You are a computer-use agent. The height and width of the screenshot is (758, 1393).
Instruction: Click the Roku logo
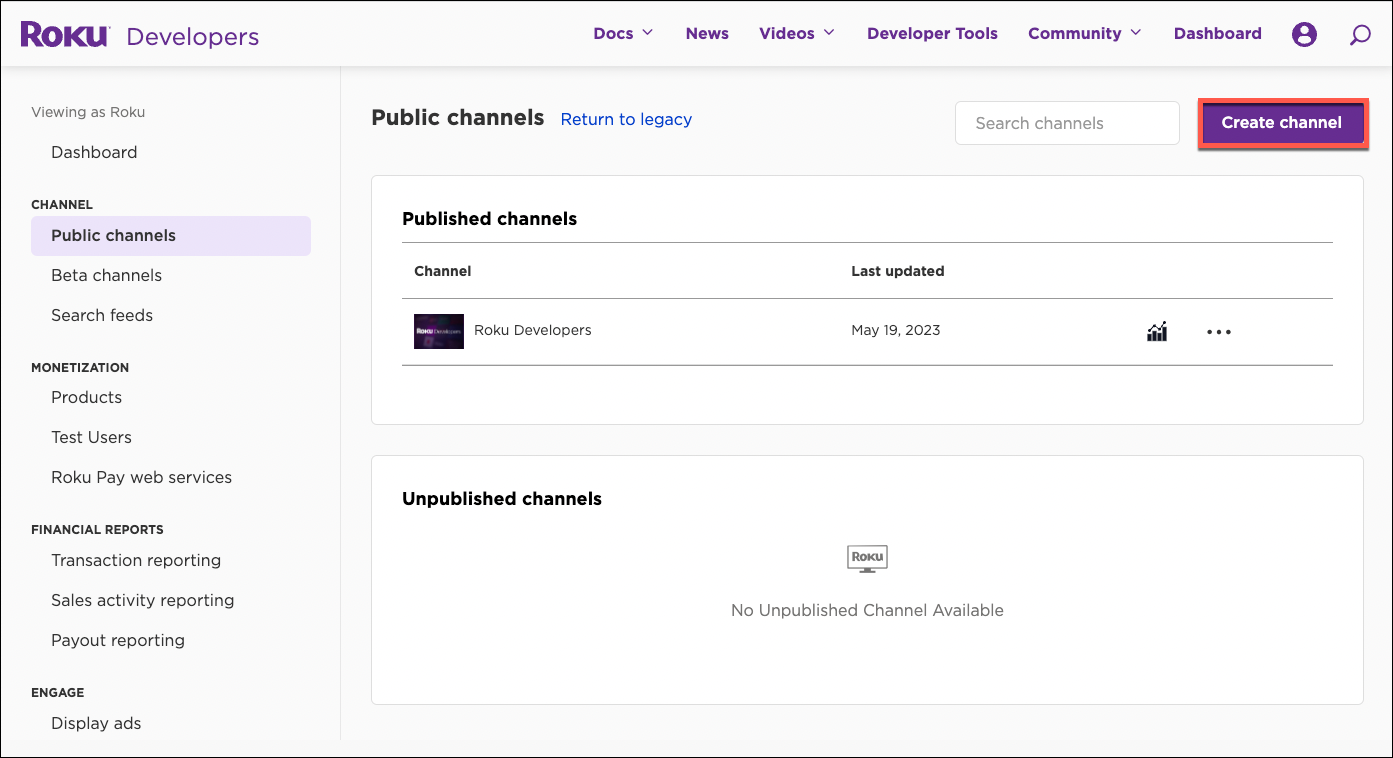[x=64, y=33]
